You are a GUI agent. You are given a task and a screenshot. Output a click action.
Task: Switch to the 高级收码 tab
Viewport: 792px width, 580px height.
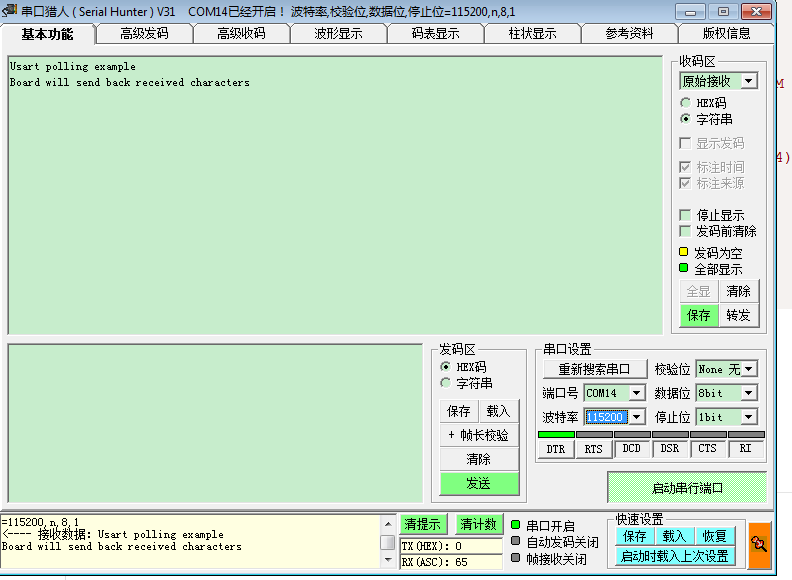coord(241,34)
